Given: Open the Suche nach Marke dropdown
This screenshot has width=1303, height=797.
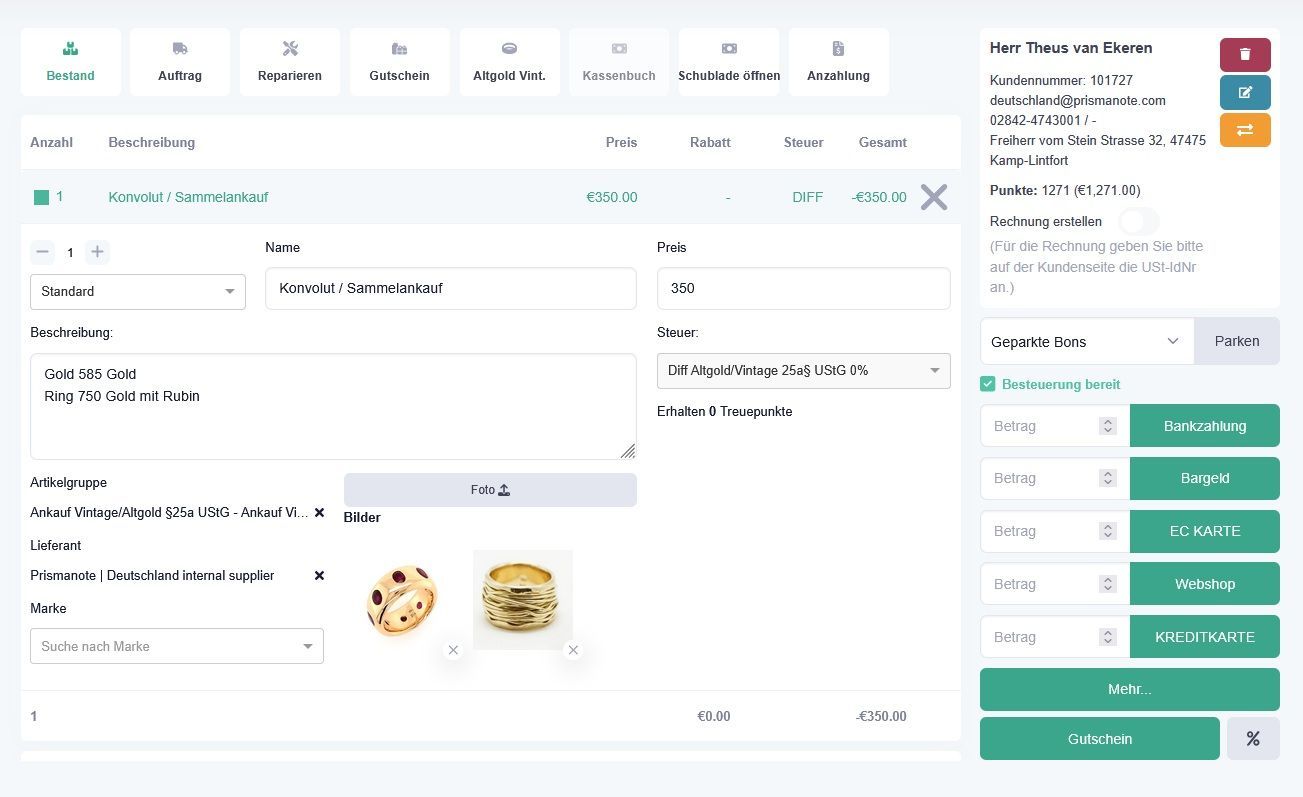Looking at the screenshot, I should (x=177, y=646).
